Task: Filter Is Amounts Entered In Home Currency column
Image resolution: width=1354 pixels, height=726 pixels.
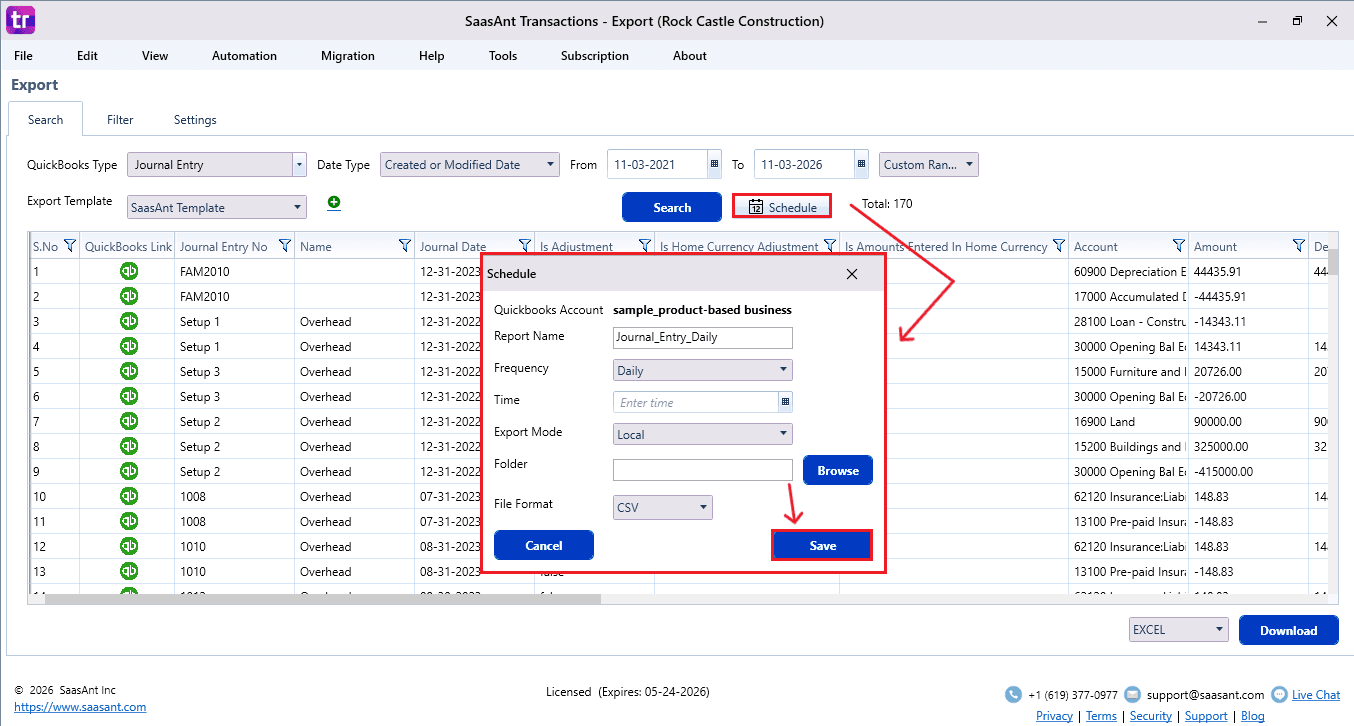Action: coord(1058,246)
